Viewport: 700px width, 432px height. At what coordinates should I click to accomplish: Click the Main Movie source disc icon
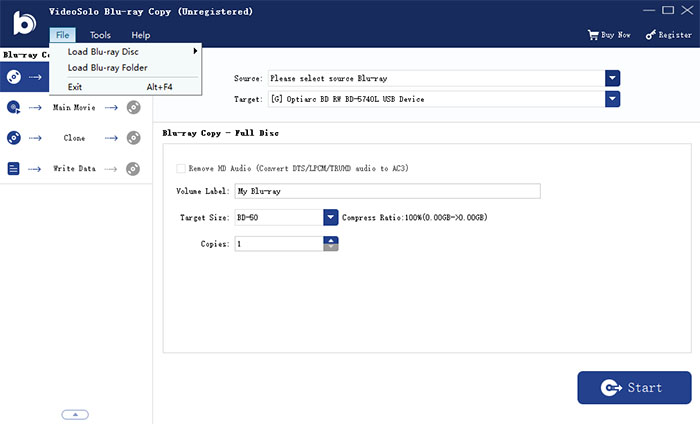click(14, 107)
